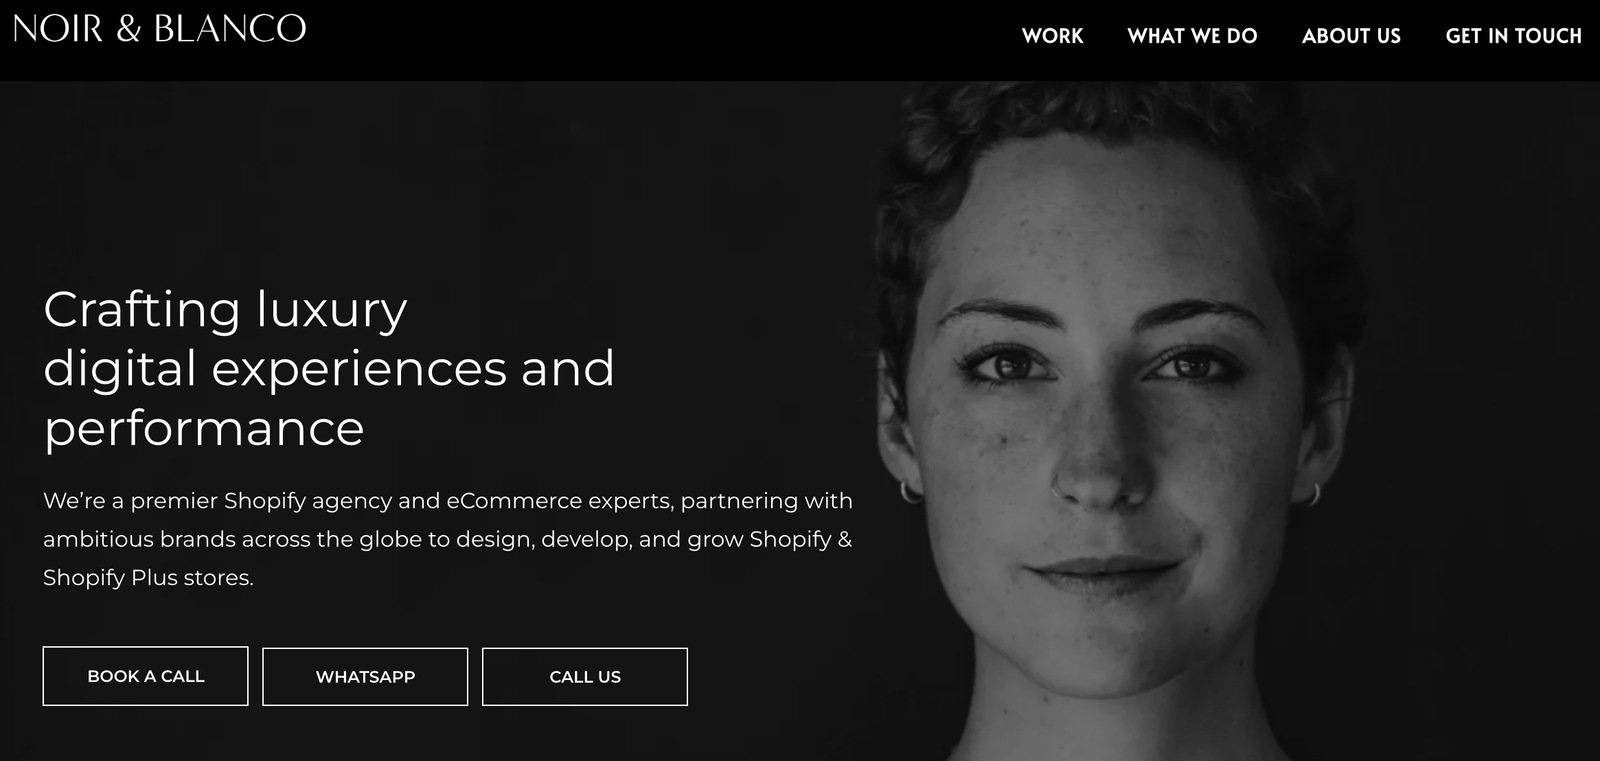This screenshot has height=761, width=1600.
Task: Select GET IN TOUCH in navigation
Action: click(1513, 36)
